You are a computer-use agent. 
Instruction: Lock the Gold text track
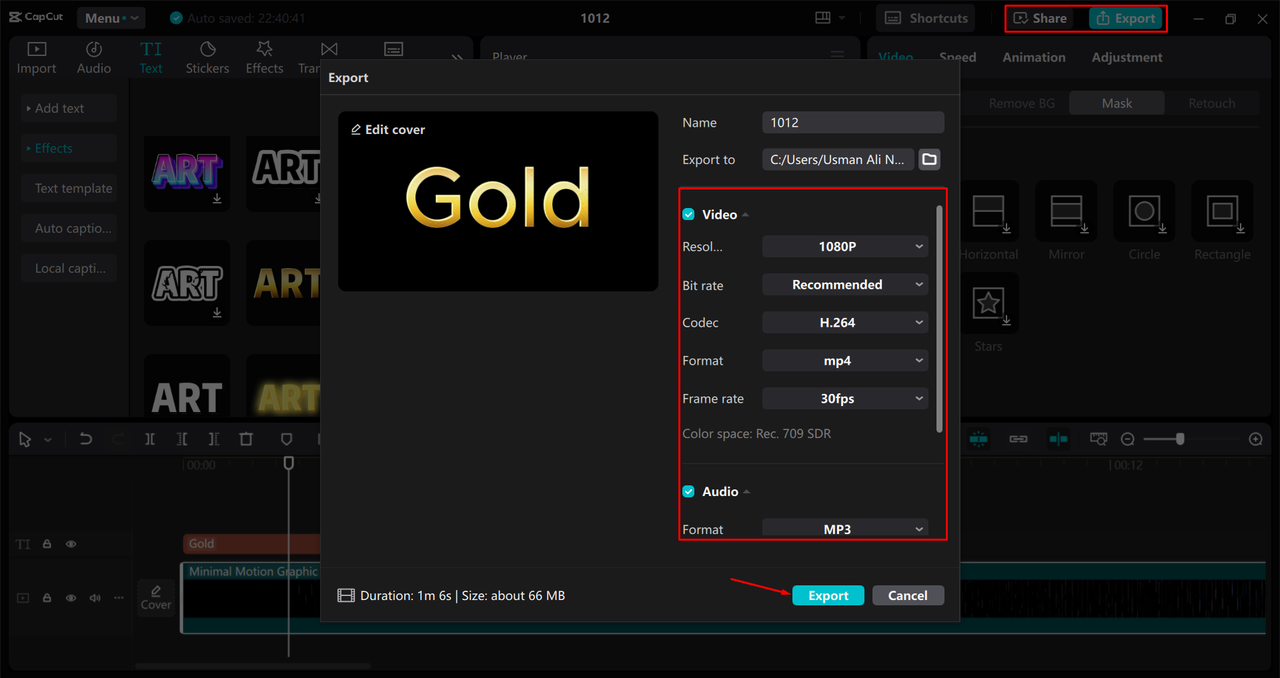click(x=47, y=544)
